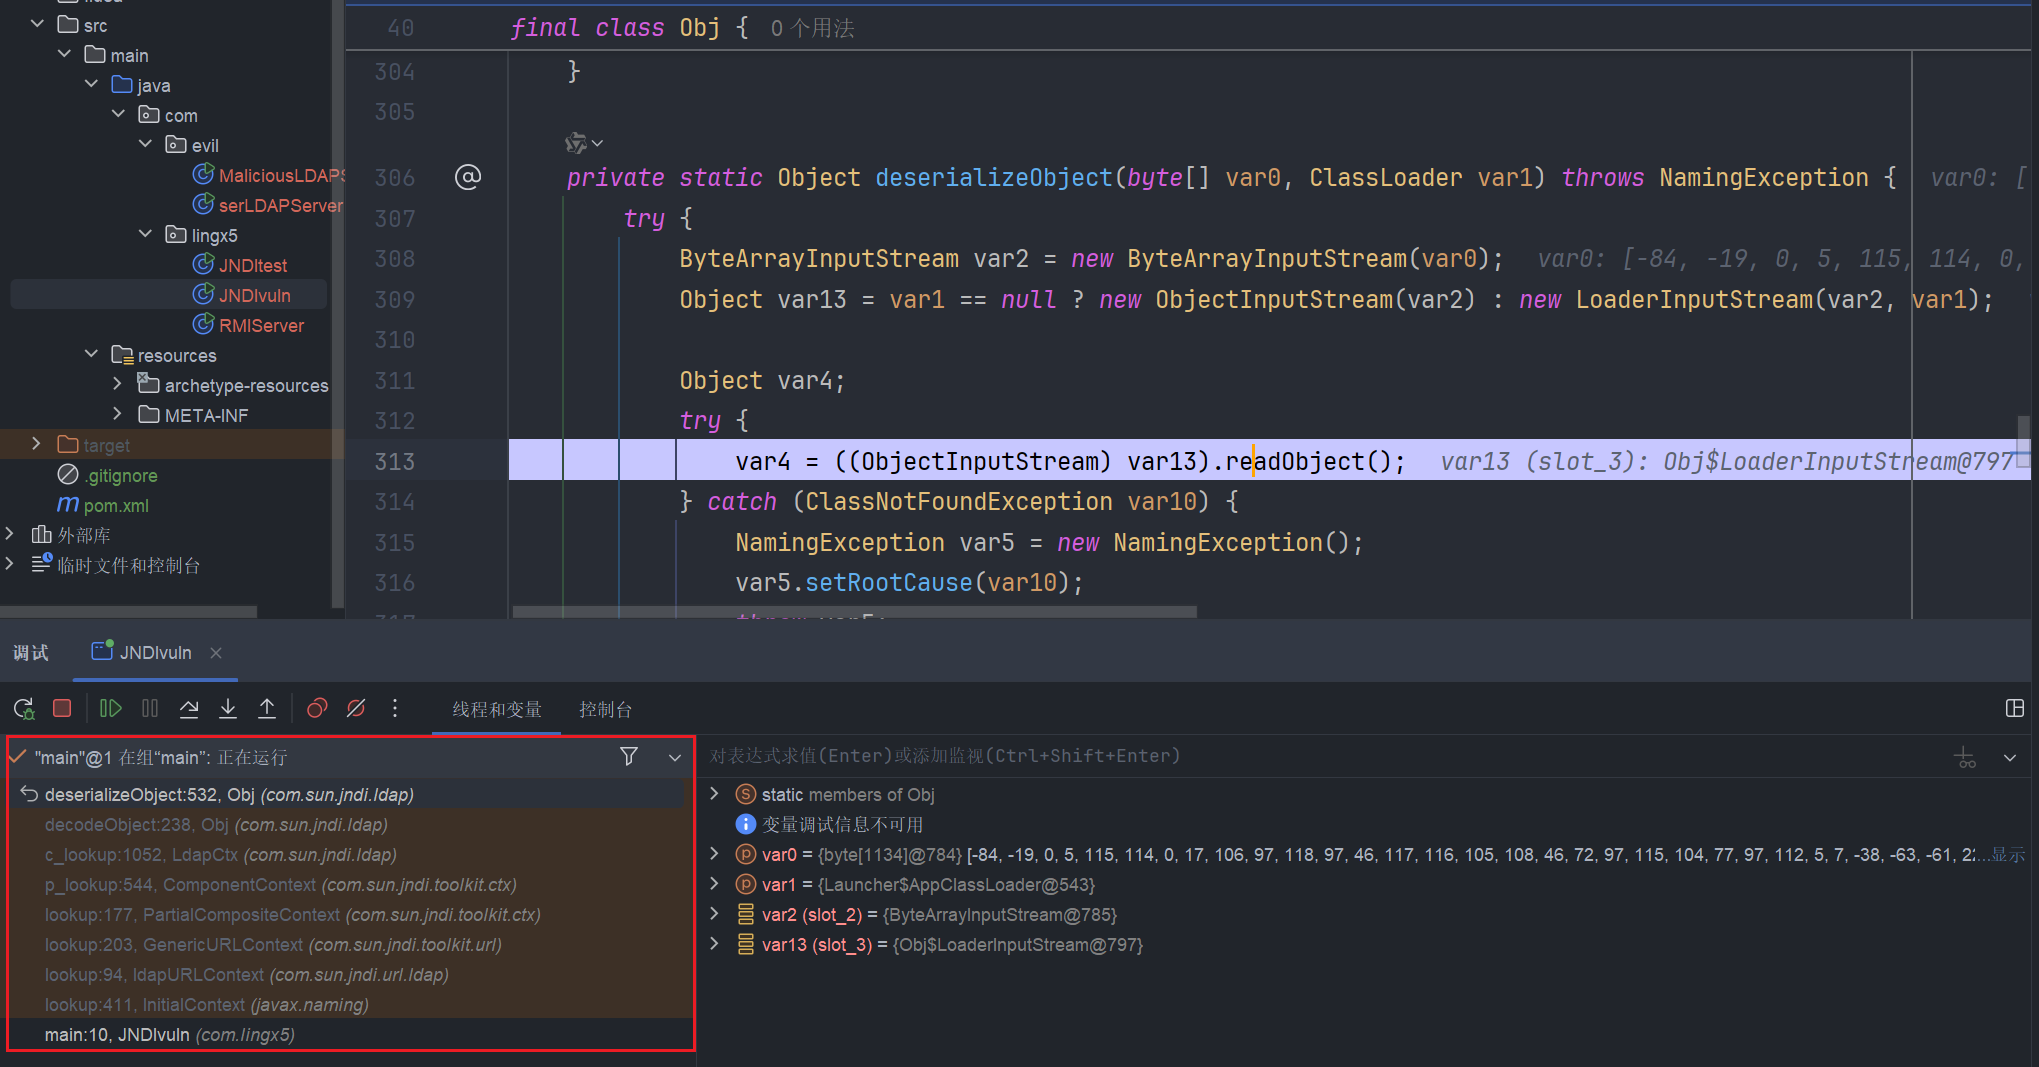2039x1067 pixels.
Task: Select the lookup:94 ldapURLContext frame
Action: click(x=349, y=974)
